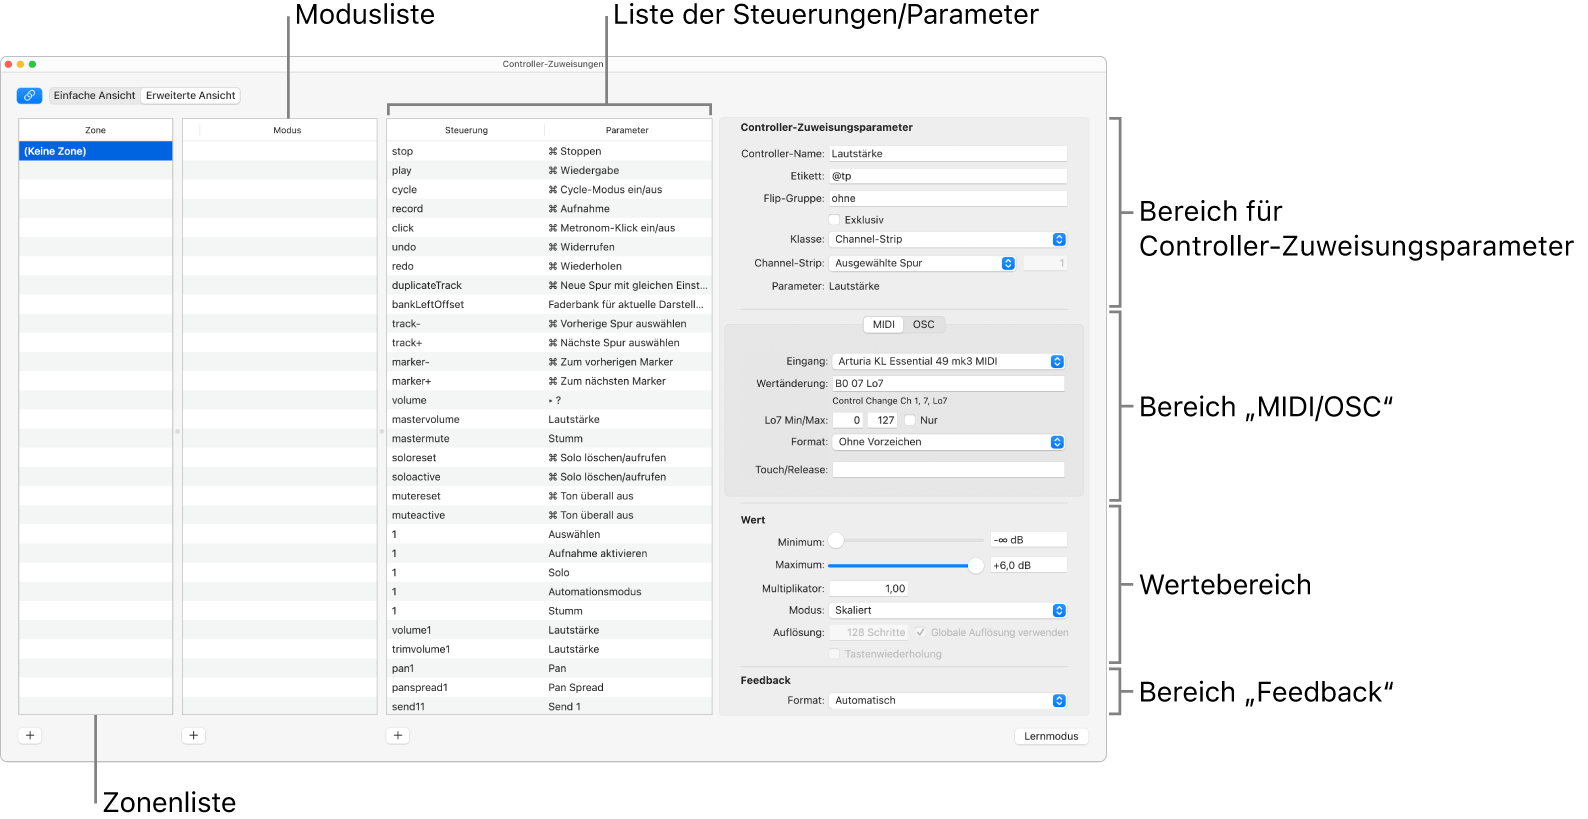Select the duplicateTrack row
The width and height of the screenshot is (1588, 819).
tap(549, 285)
